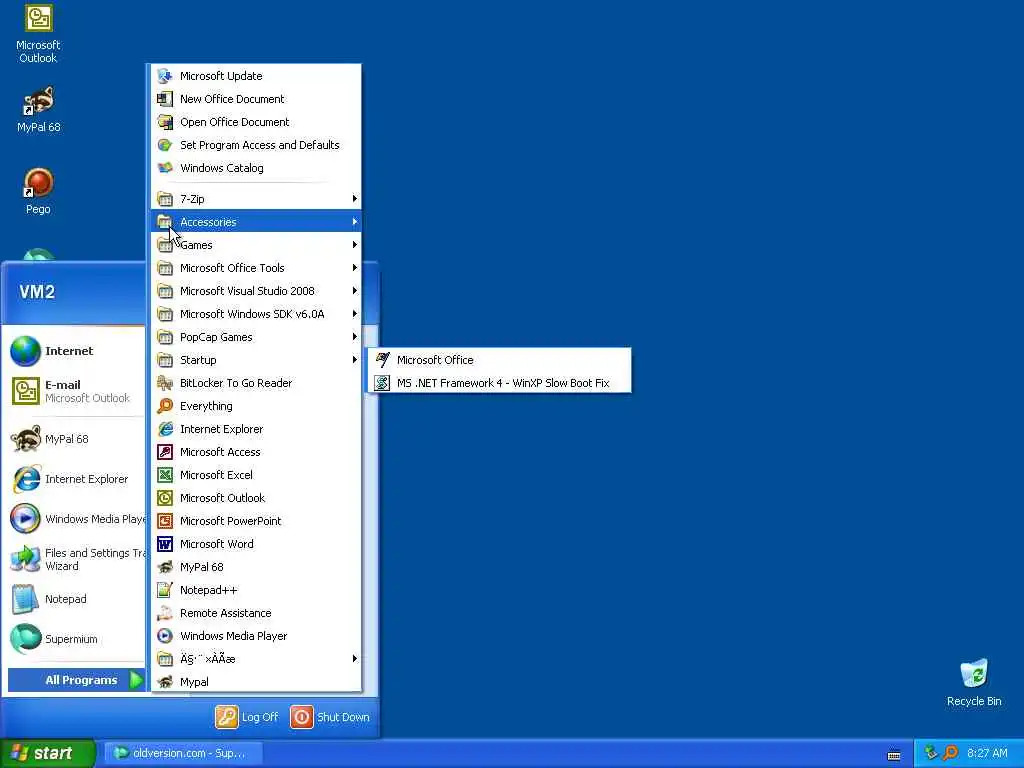
Task: Open the Microsoft Outlook desktop shortcut
Action: coord(38,34)
